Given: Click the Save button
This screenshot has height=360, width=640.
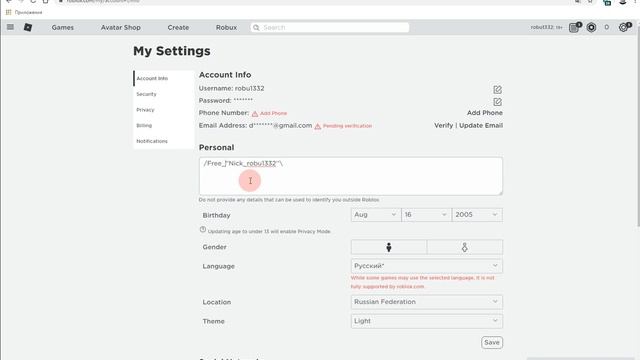Looking at the screenshot, I should (x=492, y=342).
